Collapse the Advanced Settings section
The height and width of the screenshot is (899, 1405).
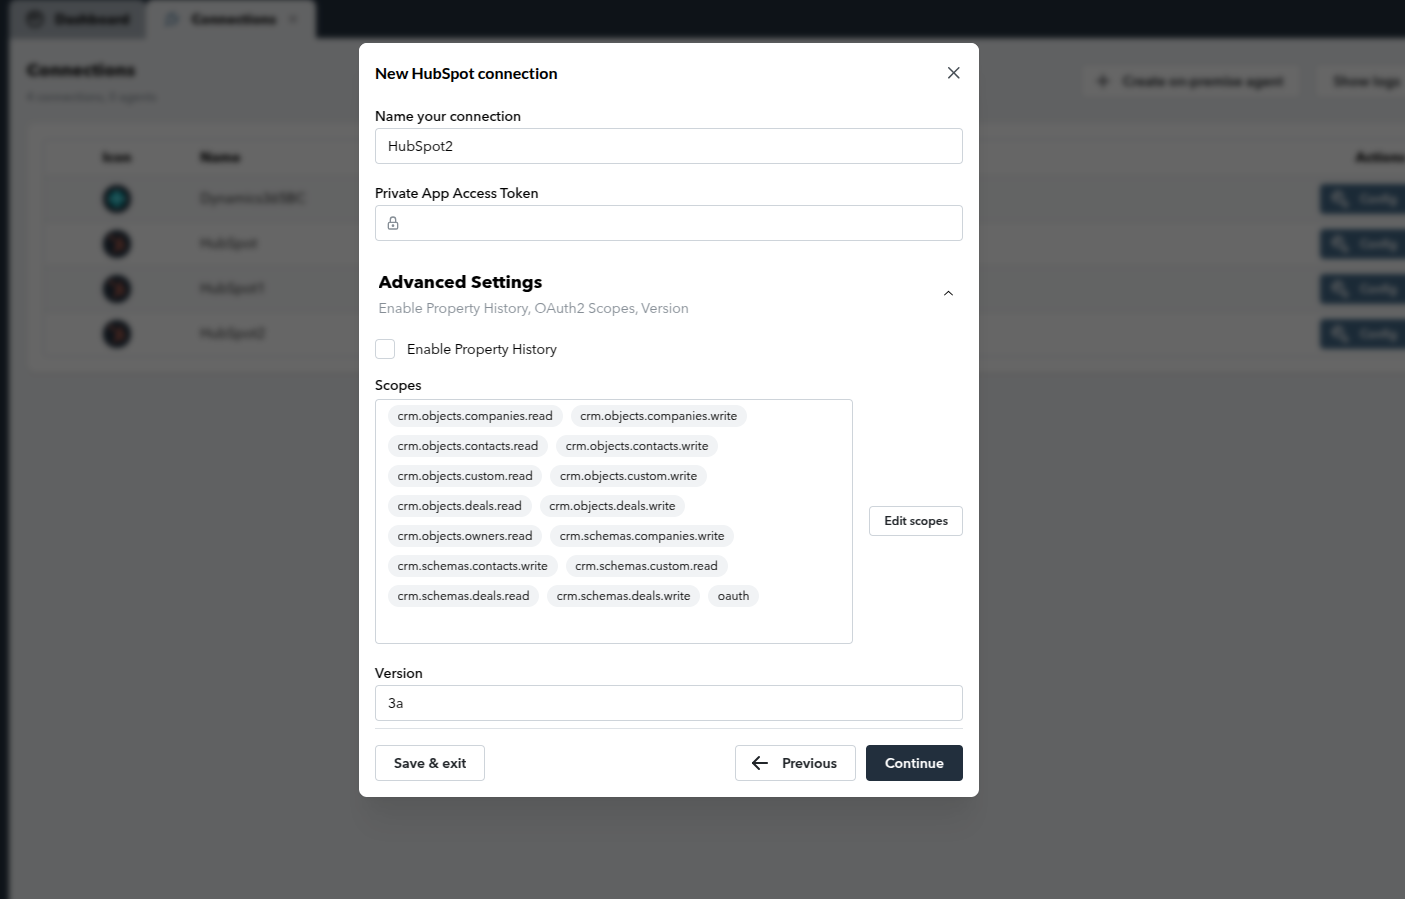[x=948, y=293]
